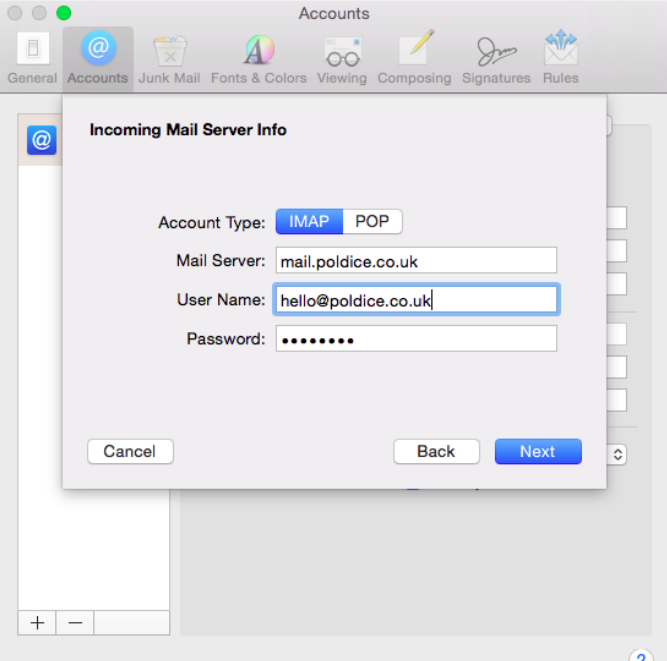Viewport: 667px width, 661px height.
Task: Open the Rules preferences pane
Action: point(561,58)
